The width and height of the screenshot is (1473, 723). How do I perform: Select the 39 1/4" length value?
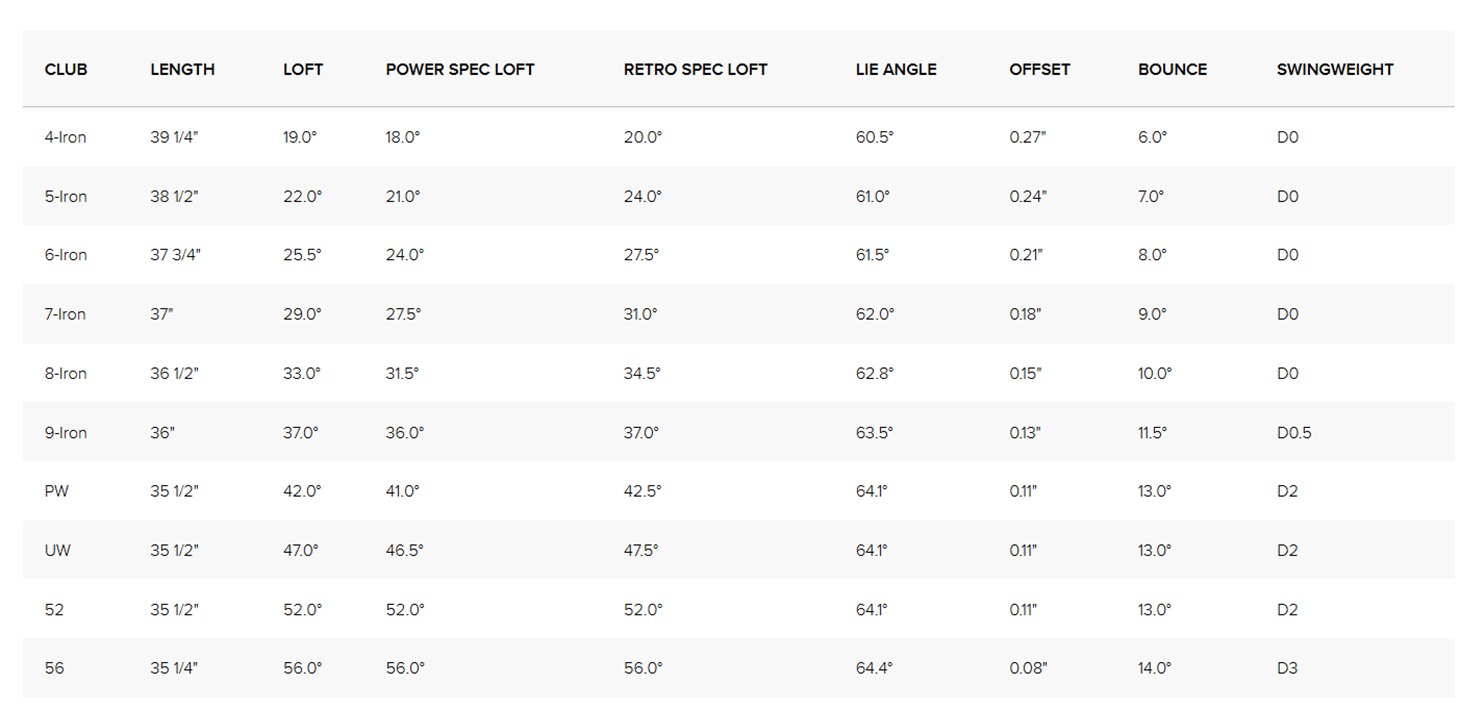(x=174, y=137)
